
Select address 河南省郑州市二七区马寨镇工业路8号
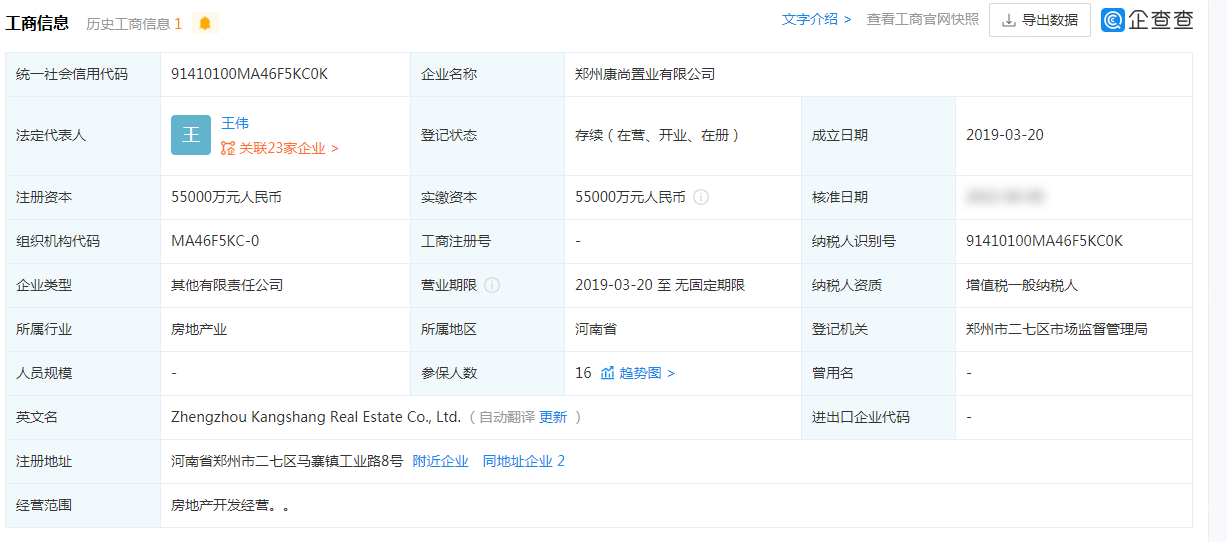click(x=287, y=461)
